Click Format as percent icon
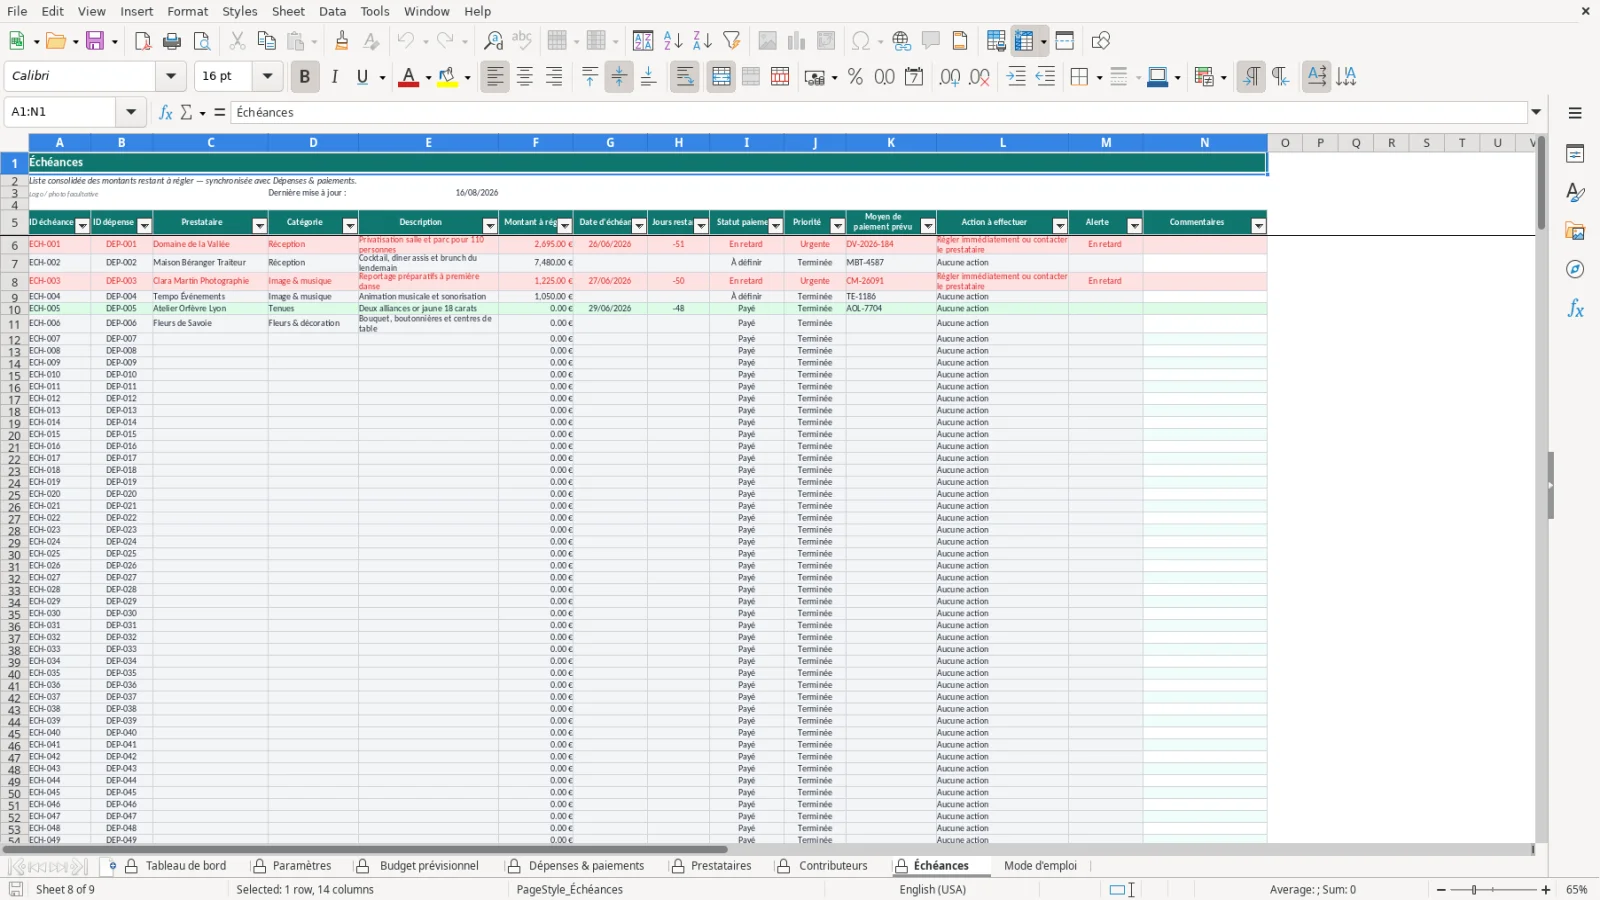 pyautogui.click(x=855, y=77)
